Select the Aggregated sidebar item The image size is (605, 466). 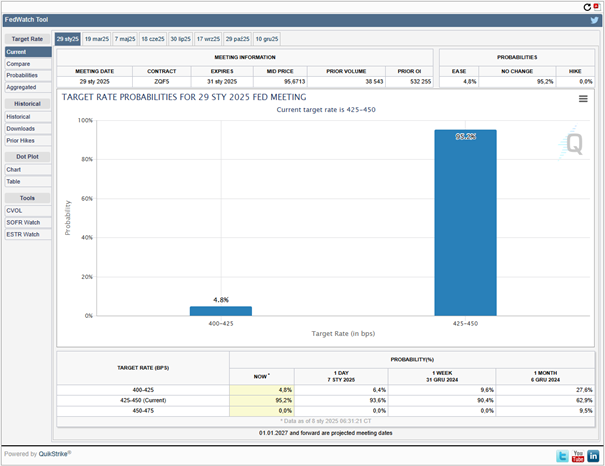click(21, 87)
